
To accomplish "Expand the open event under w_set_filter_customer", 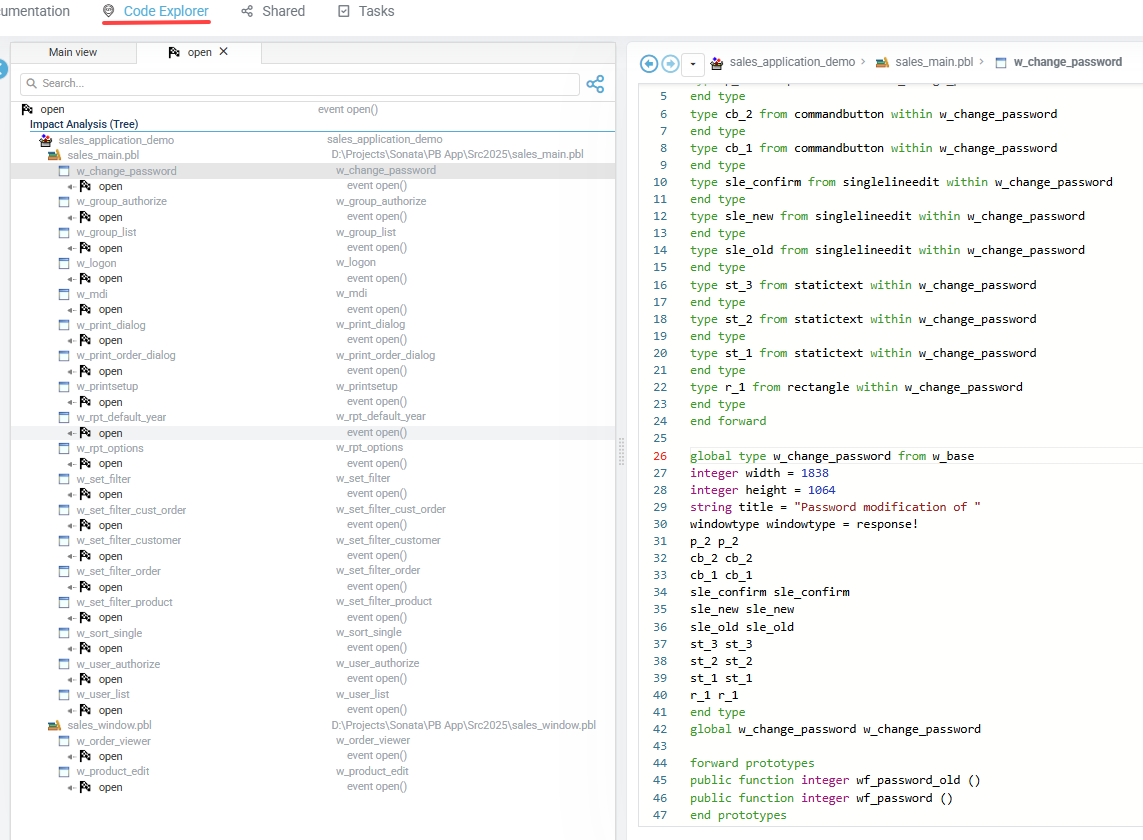I will coord(71,557).
